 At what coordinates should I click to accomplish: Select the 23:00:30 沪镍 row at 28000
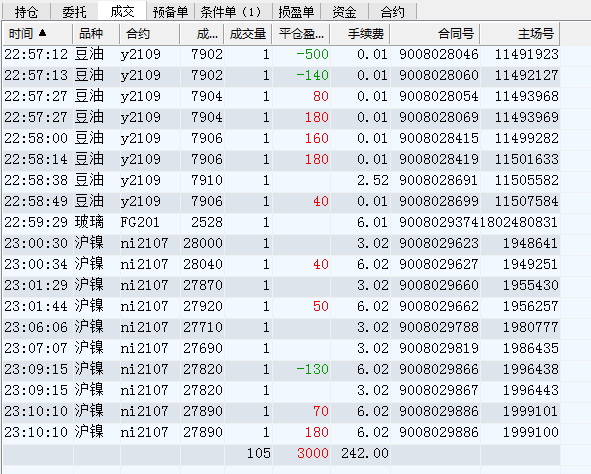[281, 243]
